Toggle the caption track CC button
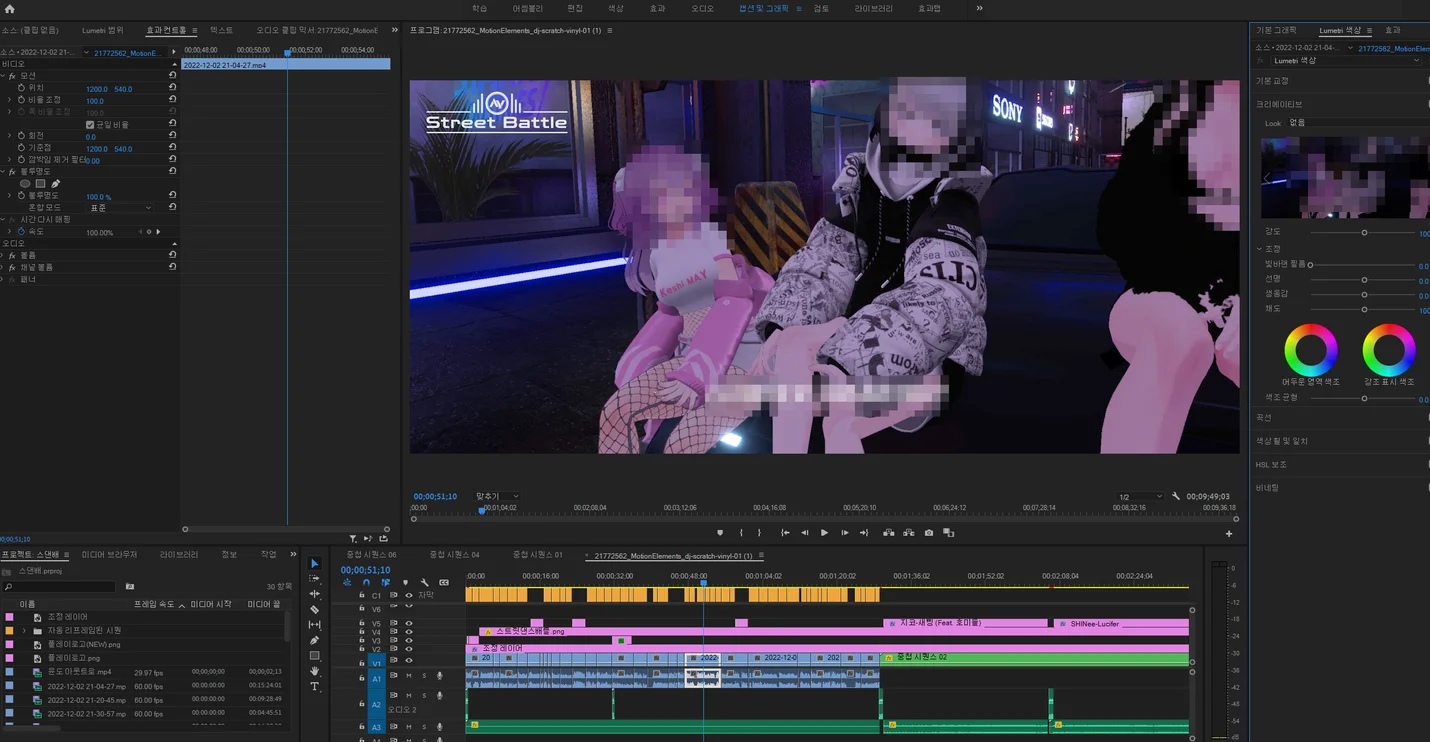This screenshot has width=1430, height=742. (444, 582)
